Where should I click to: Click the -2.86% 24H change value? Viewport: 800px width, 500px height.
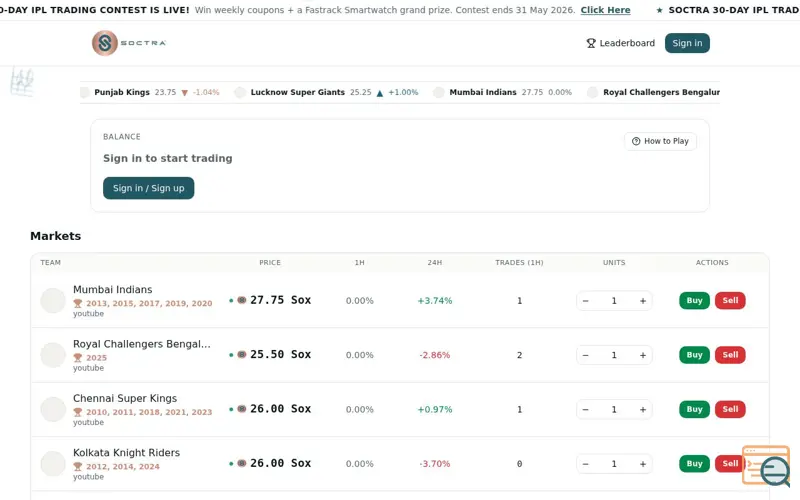click(x=435, y=355)
